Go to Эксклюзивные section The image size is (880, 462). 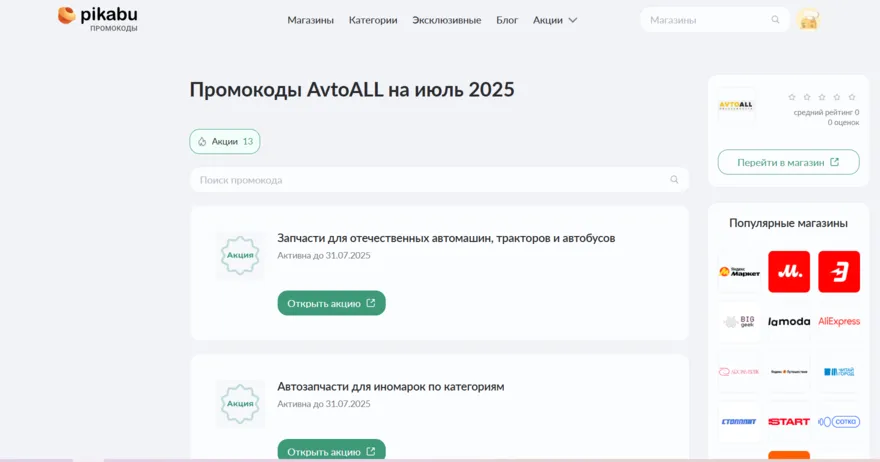(446, 20)
